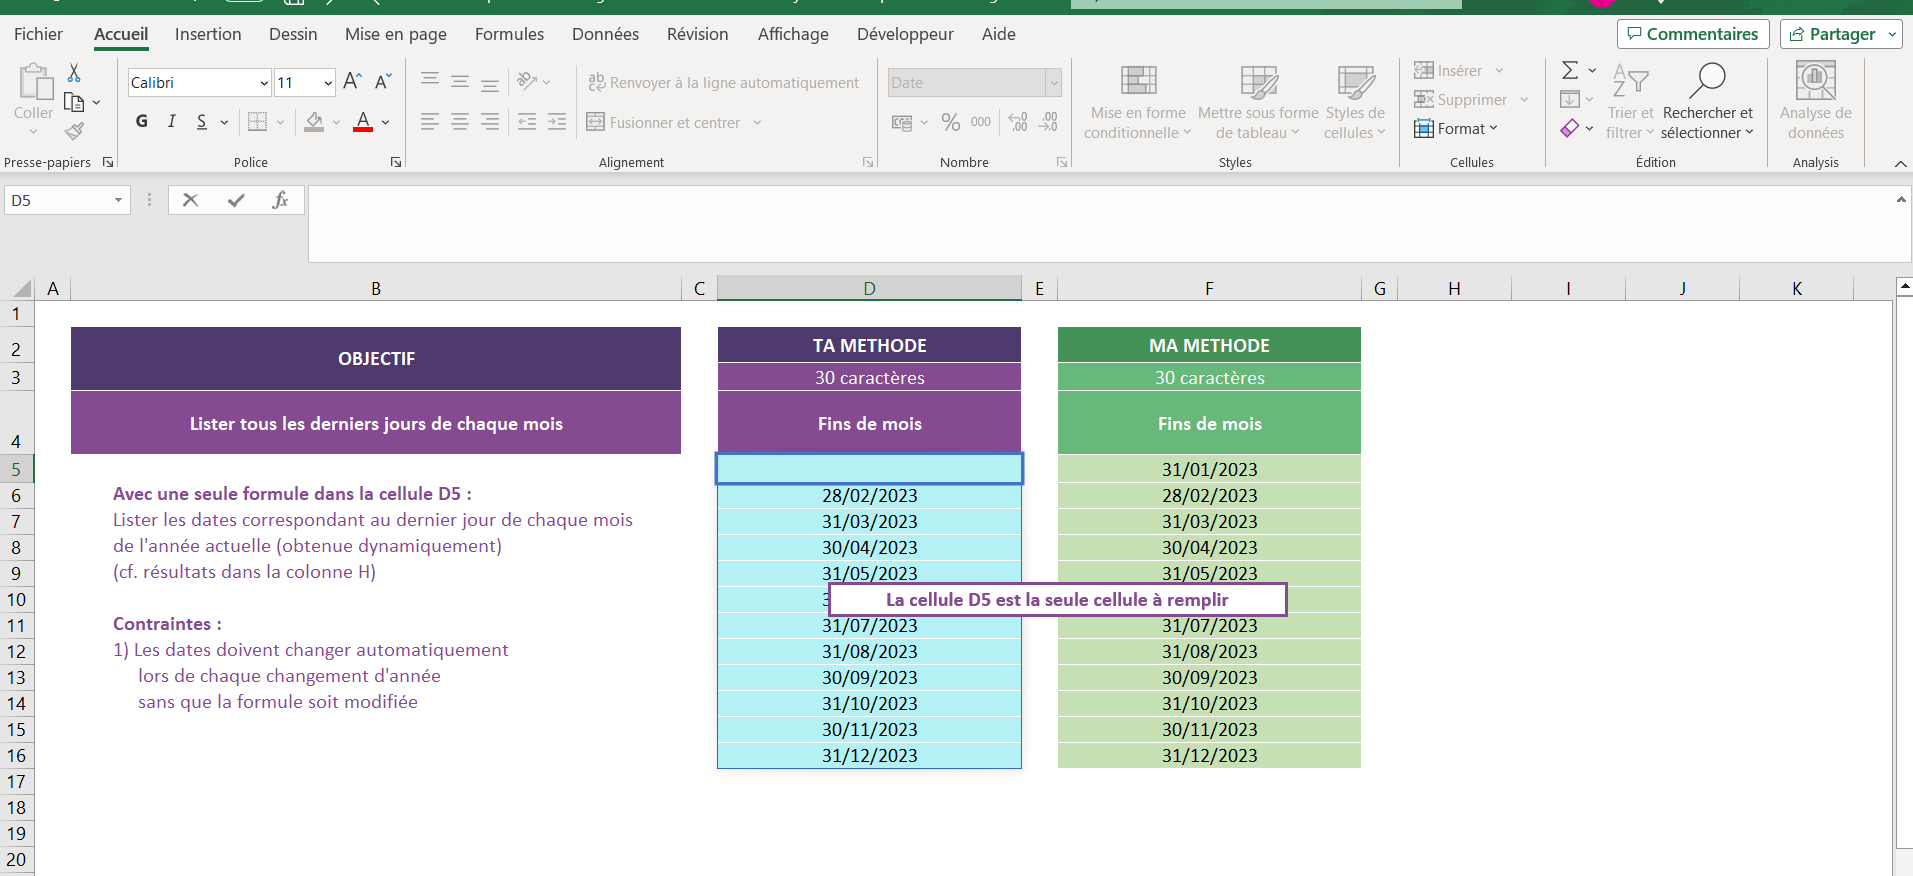Open the Fichier tab

(38, 34)
